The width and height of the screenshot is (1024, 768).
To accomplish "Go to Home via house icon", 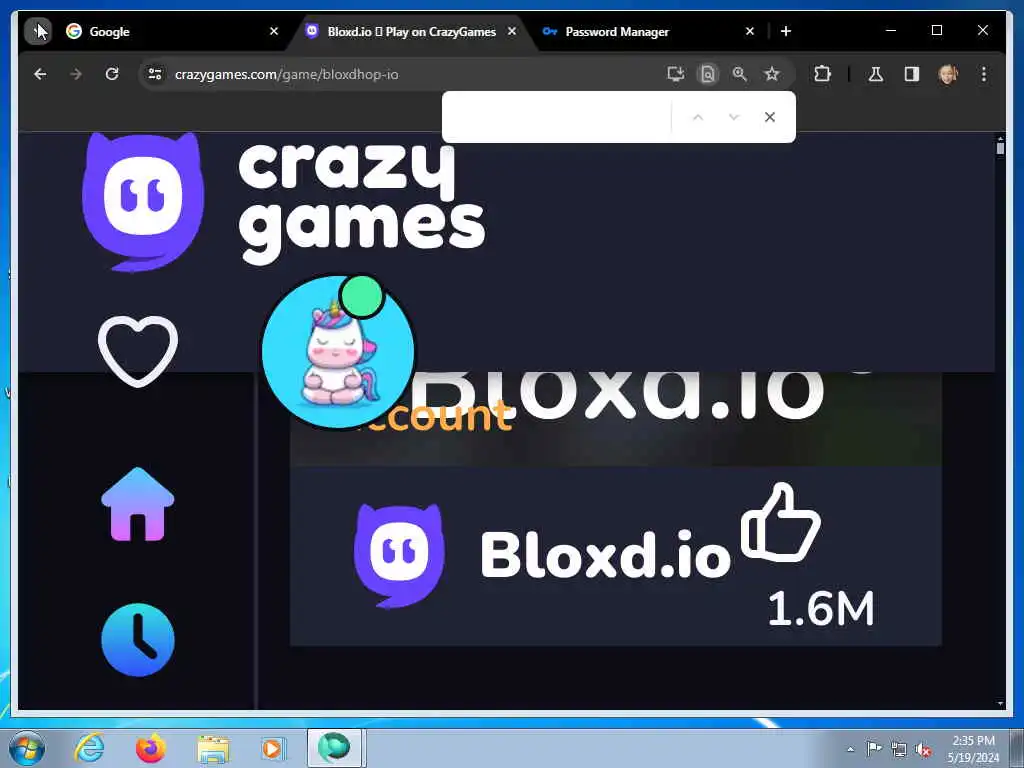I will pyautogui.click(x=138, y=504).
